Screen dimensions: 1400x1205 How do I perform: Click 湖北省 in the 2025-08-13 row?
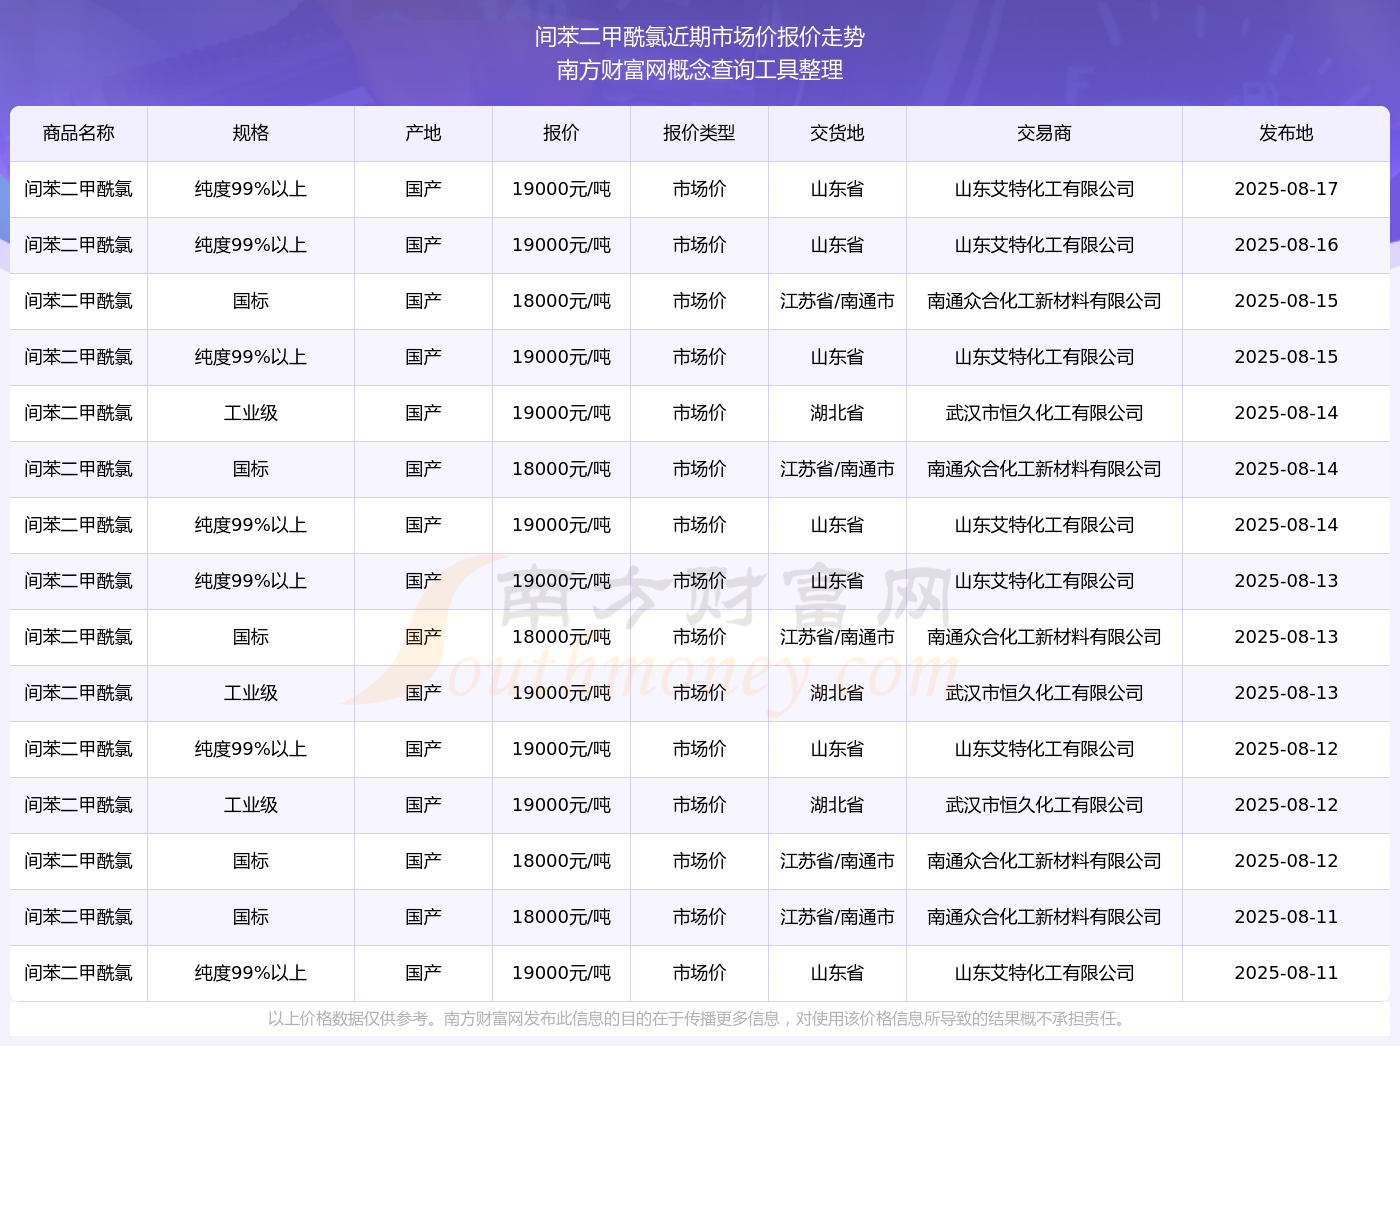tap(838, 693)
